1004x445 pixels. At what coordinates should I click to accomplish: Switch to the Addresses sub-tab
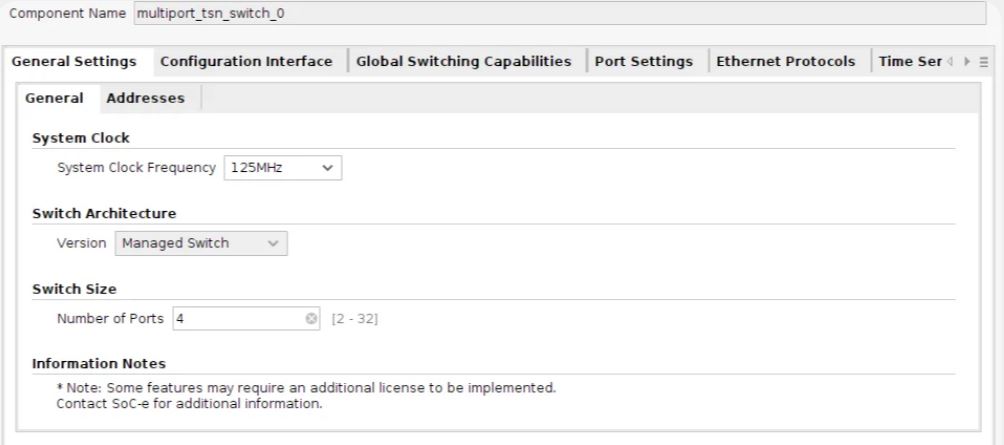(x=145, y=98)
